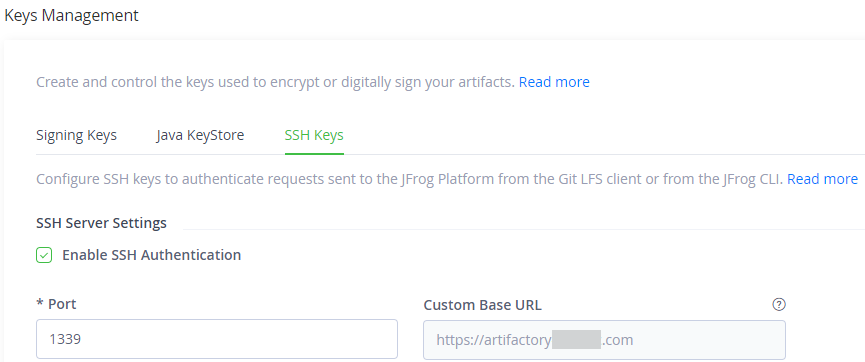Viewport: 865px width, 362px height.
Task: Select the SSH Keys tab
Action: (x=314, y=135)
